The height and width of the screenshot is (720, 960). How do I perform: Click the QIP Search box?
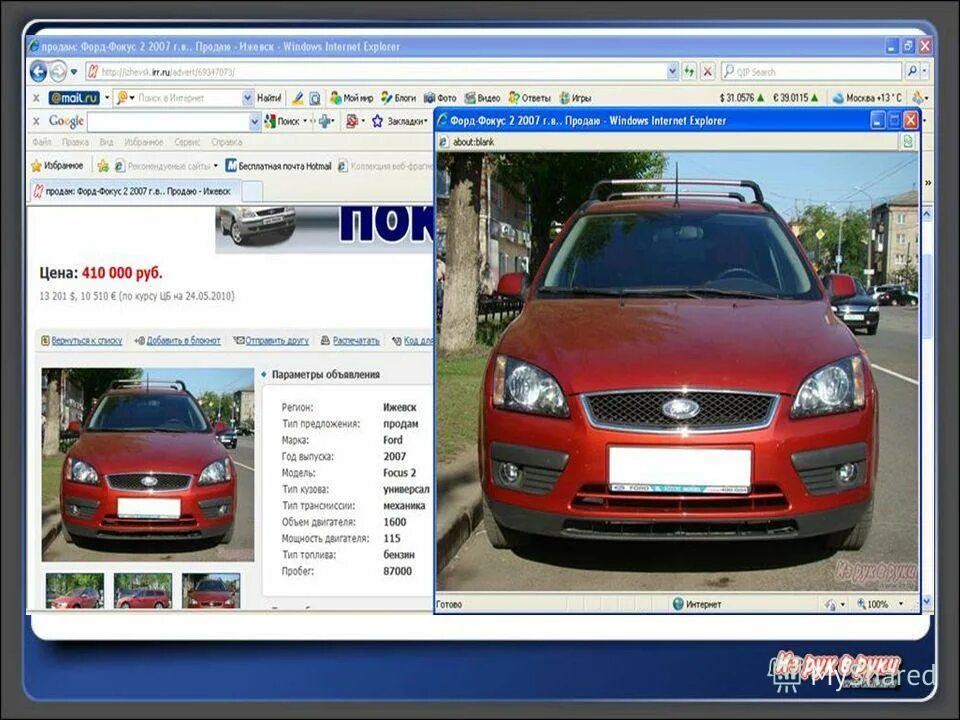coord(811,72)
